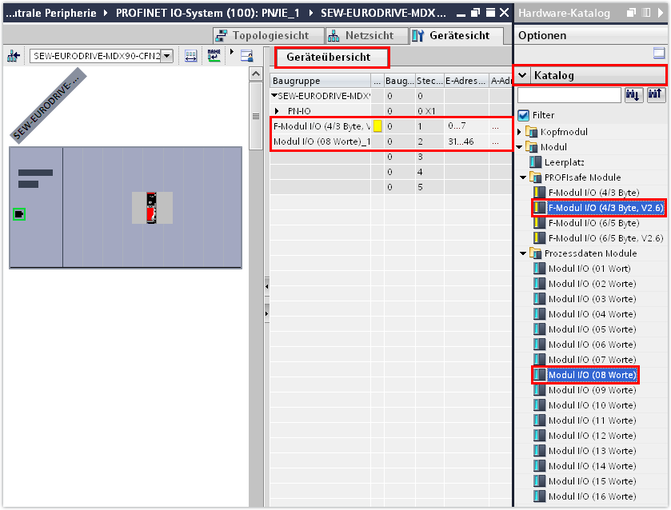671x510 pixels.
Task: Click the yellow marker in F-Modul row
Action: (x=377, y=126)
